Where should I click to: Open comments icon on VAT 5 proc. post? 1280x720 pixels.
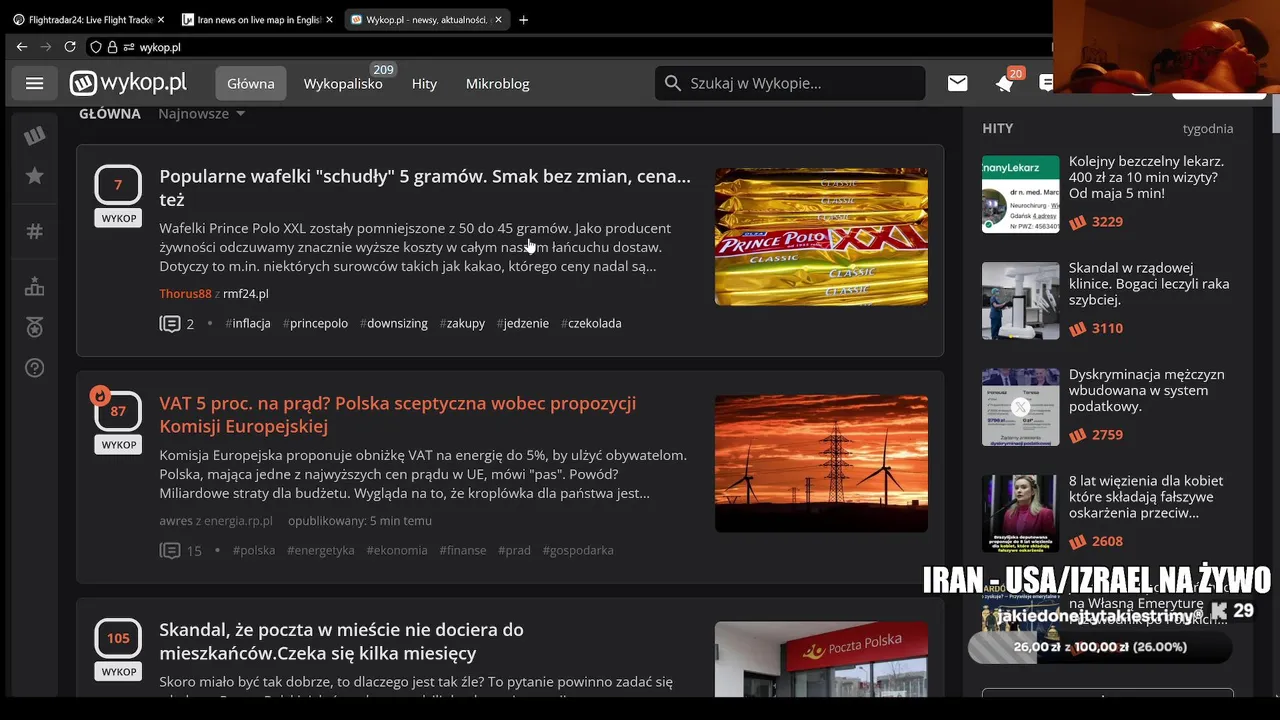[x=170, y=550]
